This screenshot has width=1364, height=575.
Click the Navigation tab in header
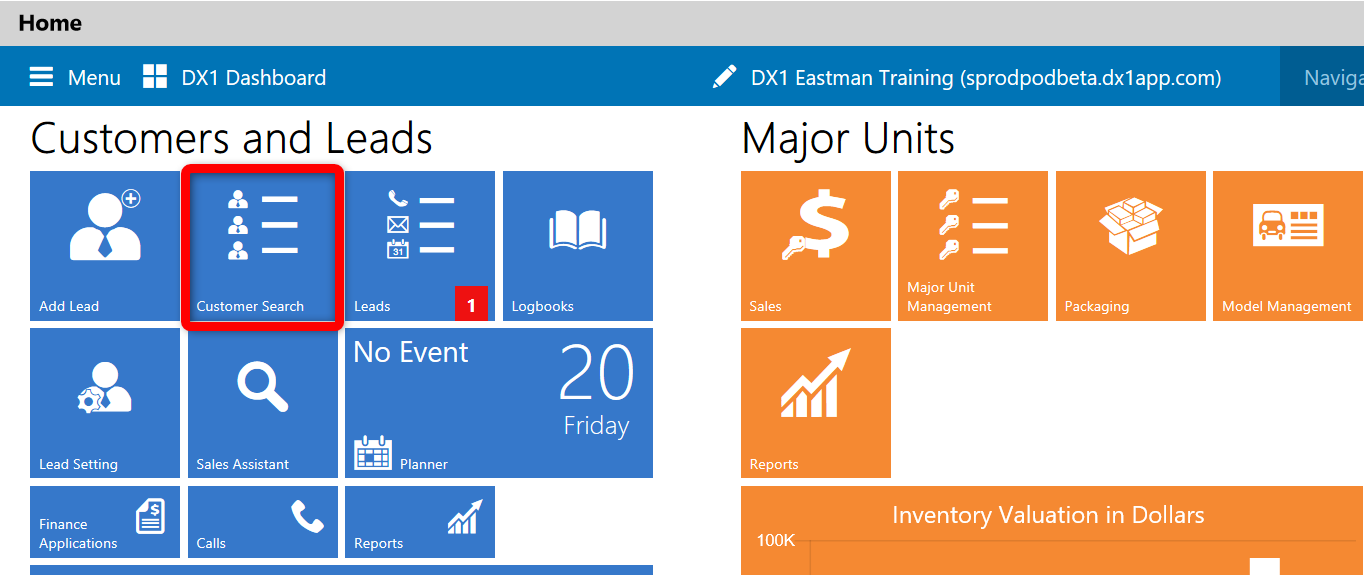point(1322,77)
